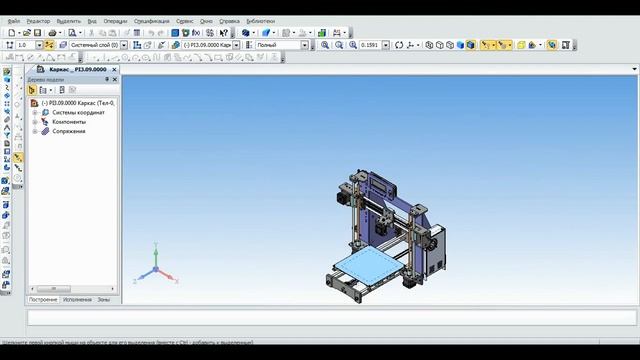
Task: Click the empty message input field at the bottom
Action: pos(332,318)
